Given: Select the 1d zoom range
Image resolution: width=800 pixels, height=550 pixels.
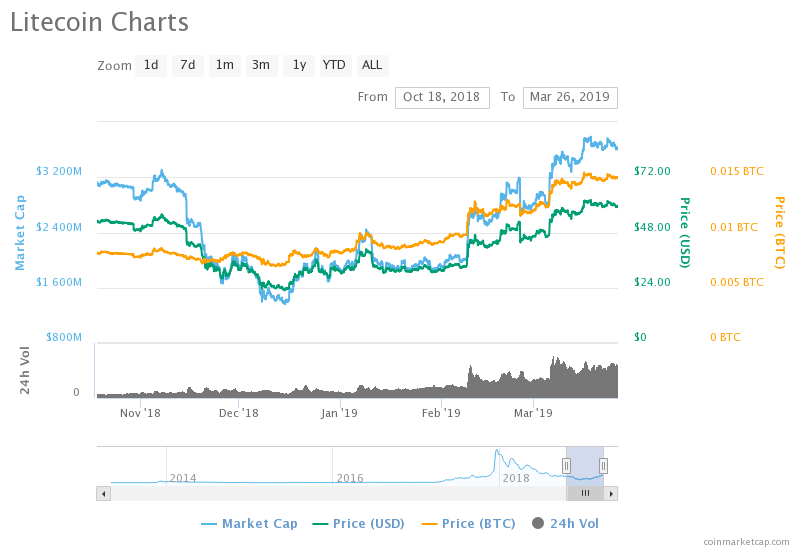Looking at the screenshot, I should tap(151, 65).
